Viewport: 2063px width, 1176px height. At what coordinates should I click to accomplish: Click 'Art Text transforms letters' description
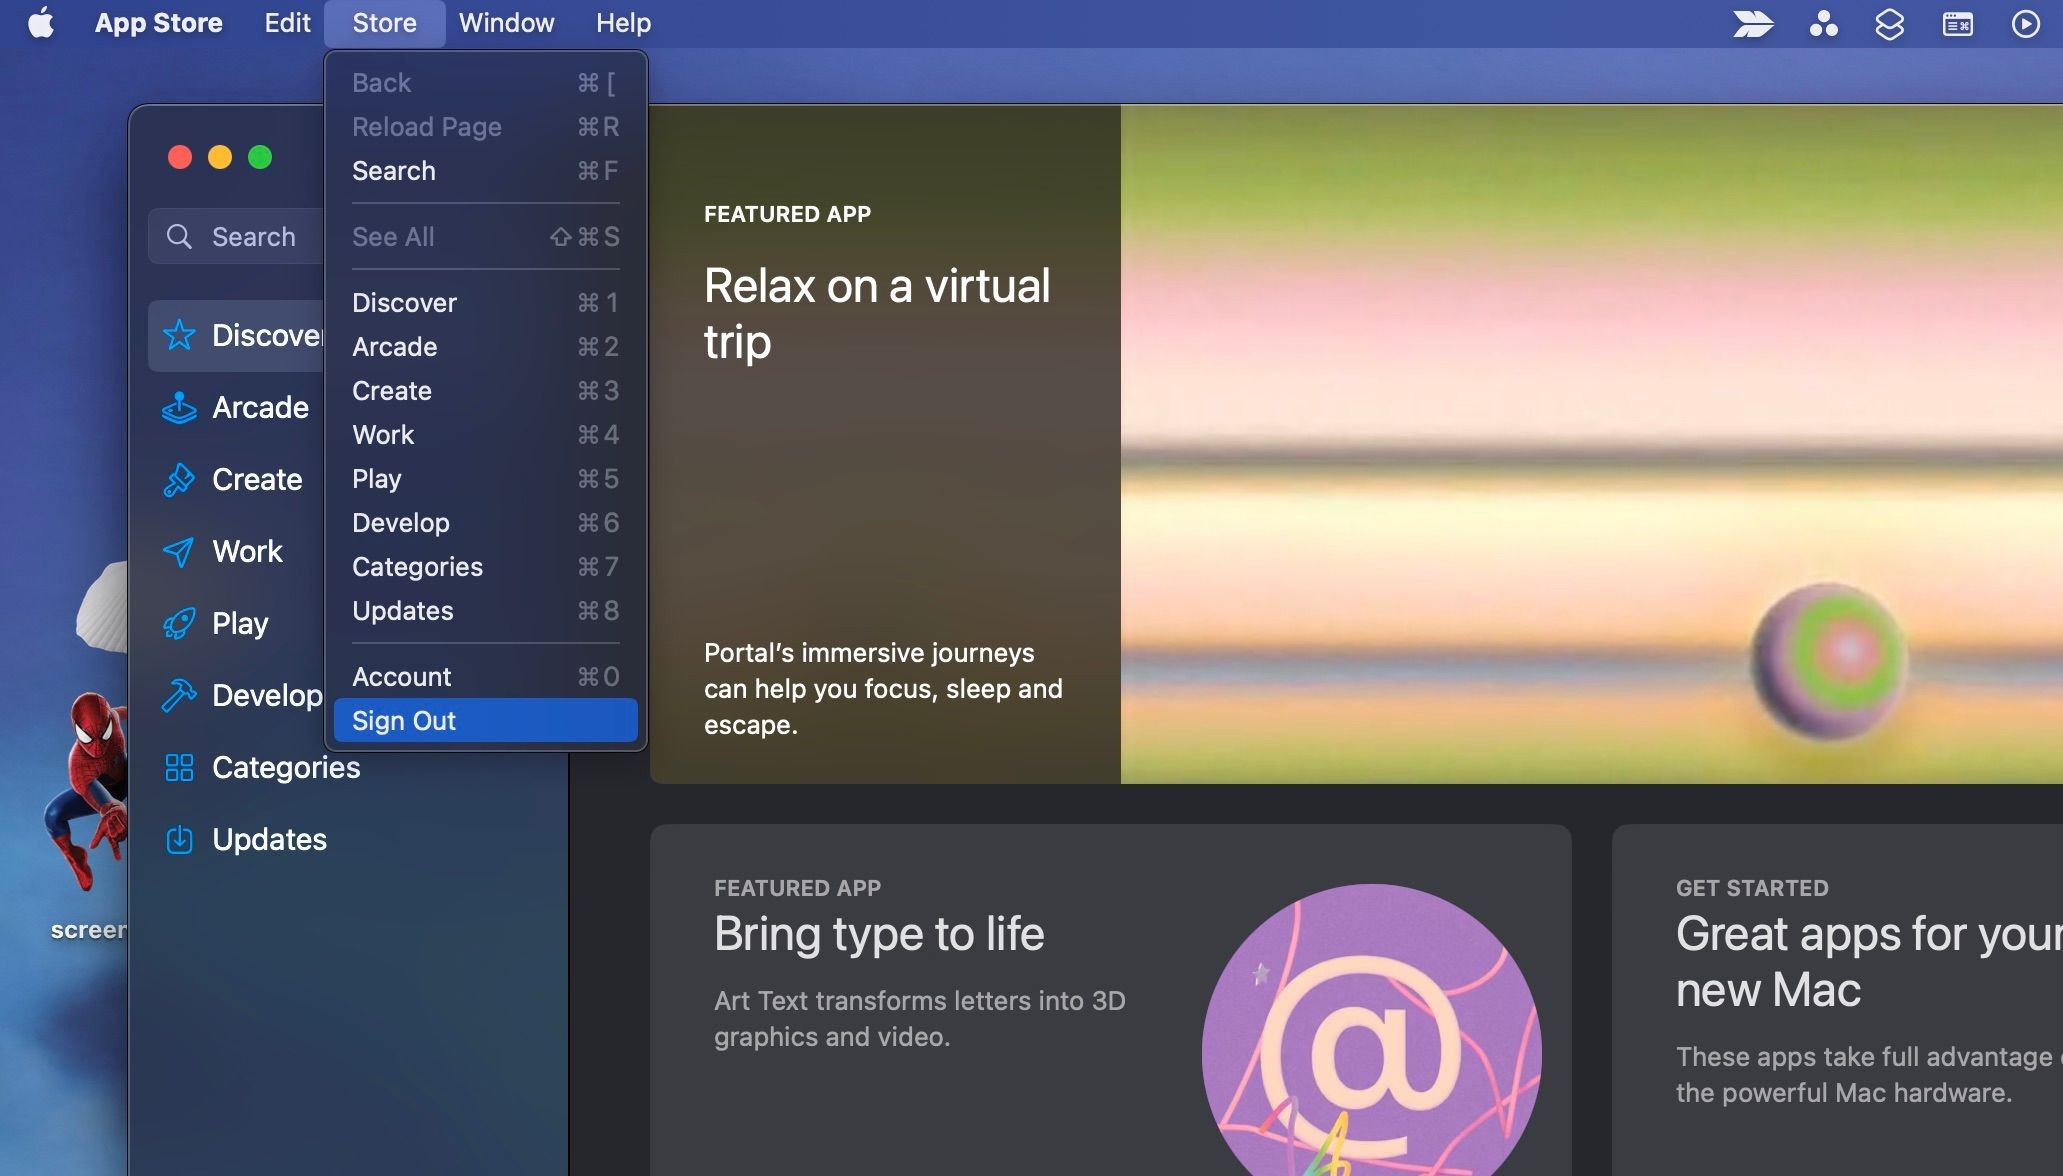pos(919,1018)
